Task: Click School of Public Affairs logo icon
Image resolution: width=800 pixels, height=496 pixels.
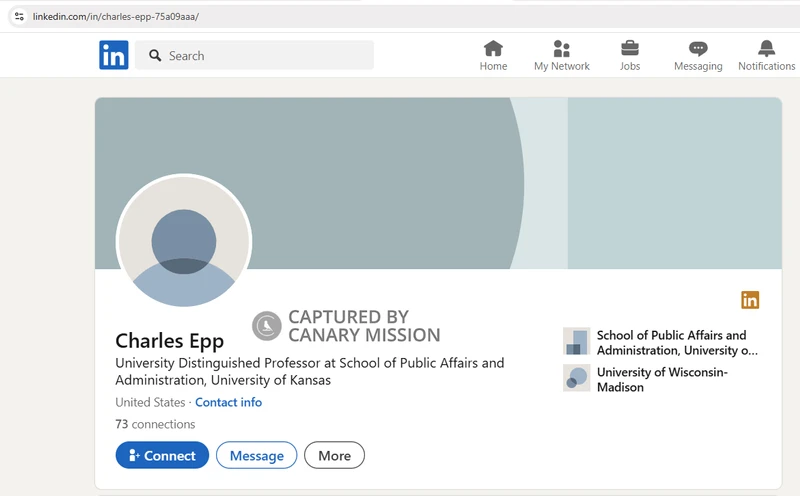Action: 577,341
